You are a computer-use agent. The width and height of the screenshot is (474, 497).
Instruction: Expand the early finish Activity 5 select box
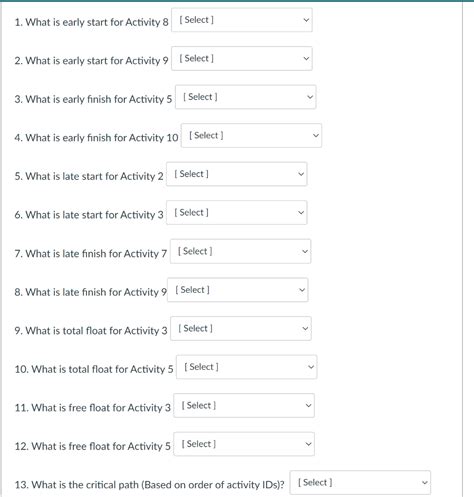tap(246, 97)
